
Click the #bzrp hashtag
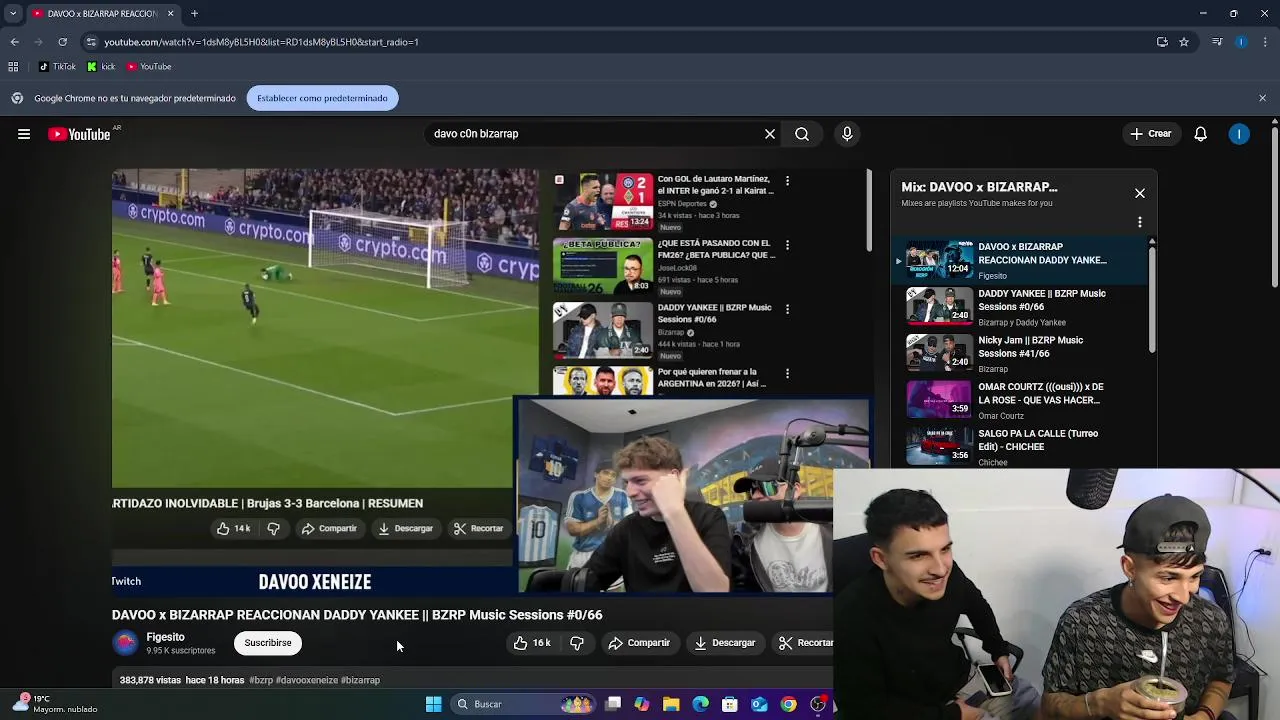pos(261,680)
